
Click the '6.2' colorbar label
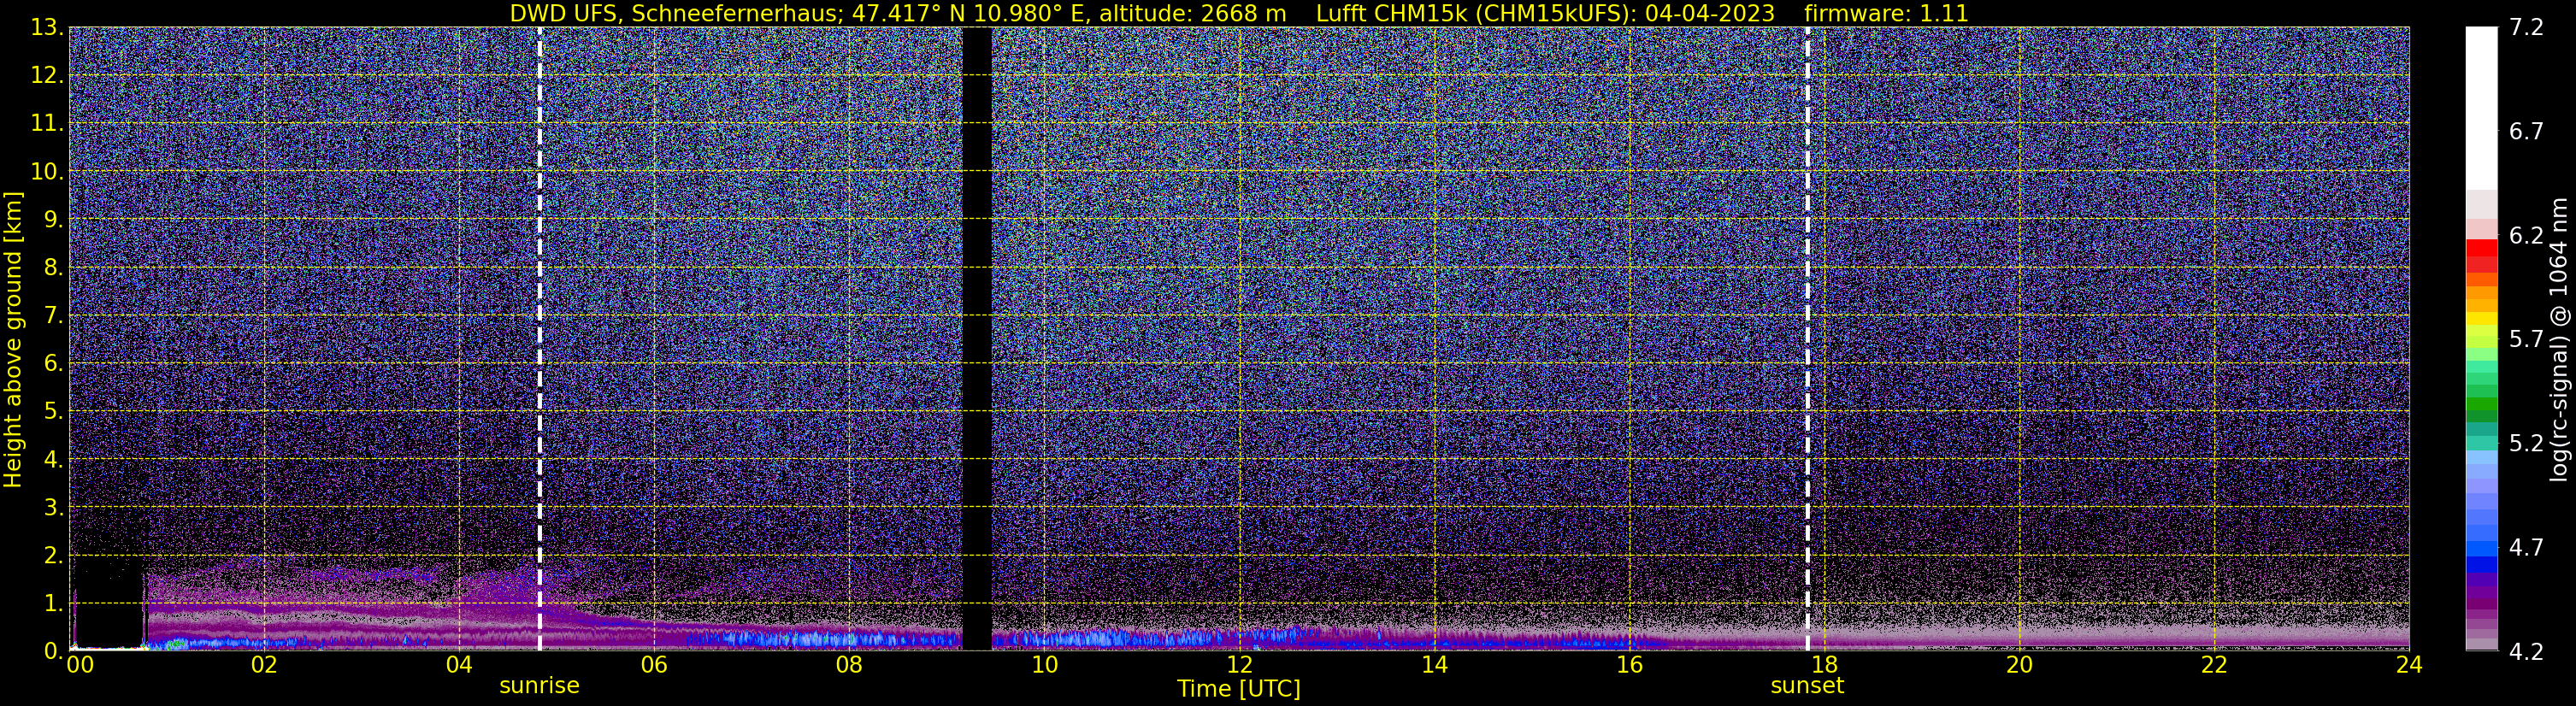(2526, 236)
